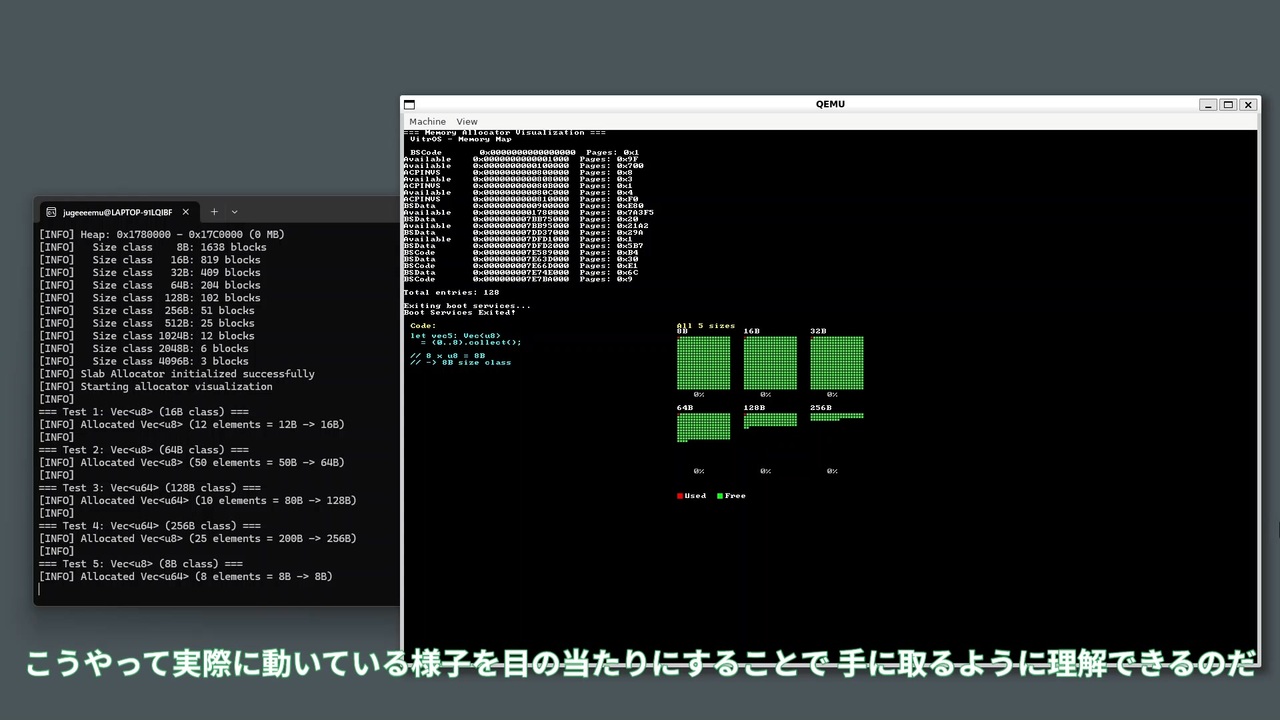Click the '// -> 8B size class' comment
This screenshot has height=720, width=1280.
click(x=460, y=362)
